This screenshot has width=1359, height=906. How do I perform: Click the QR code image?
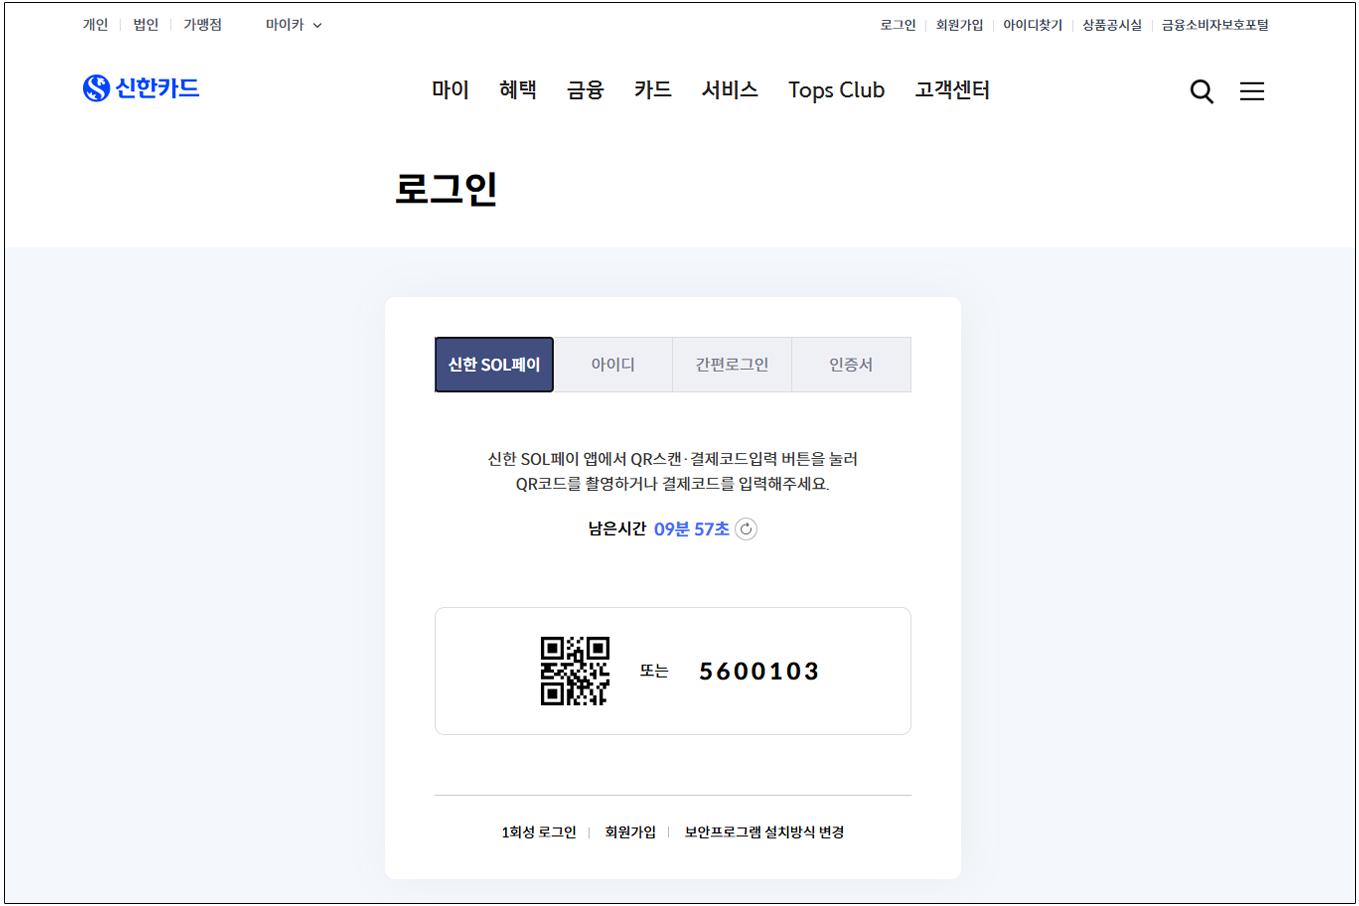tap(575, 671)
